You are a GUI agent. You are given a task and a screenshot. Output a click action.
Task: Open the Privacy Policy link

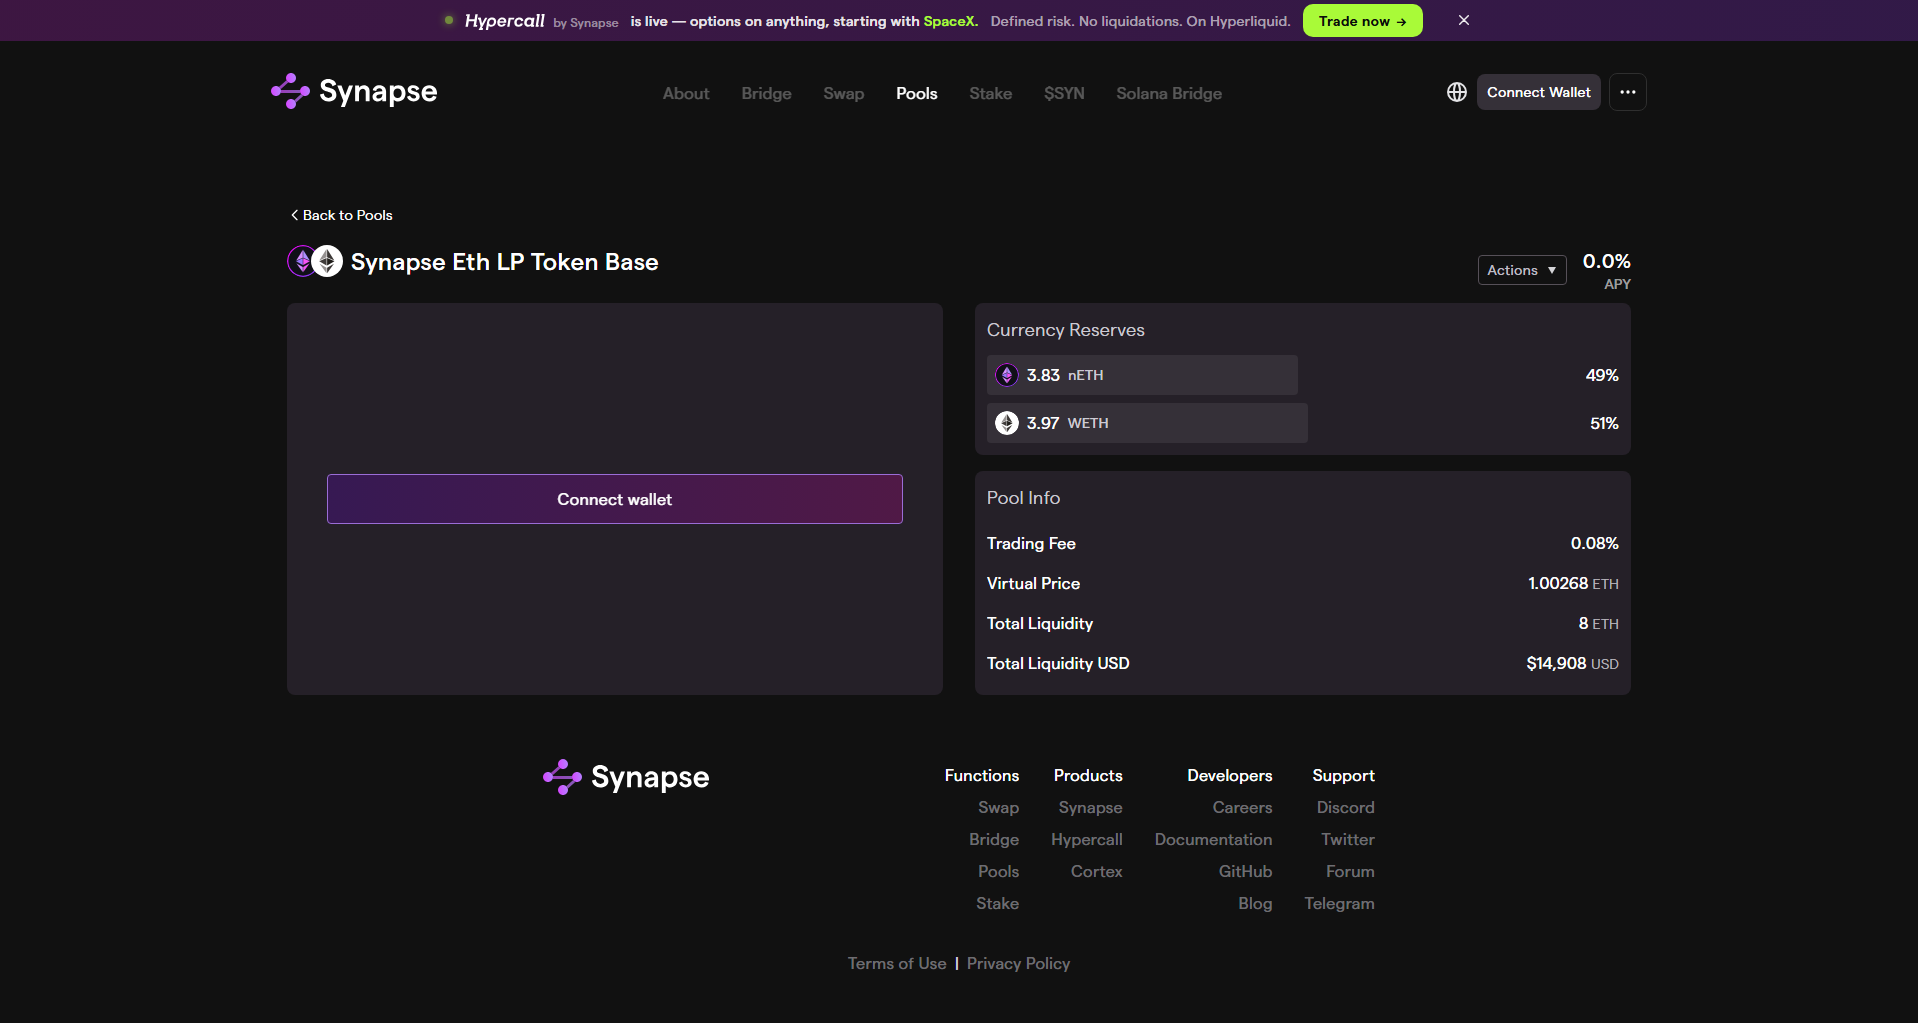[x=1019, y=963]
